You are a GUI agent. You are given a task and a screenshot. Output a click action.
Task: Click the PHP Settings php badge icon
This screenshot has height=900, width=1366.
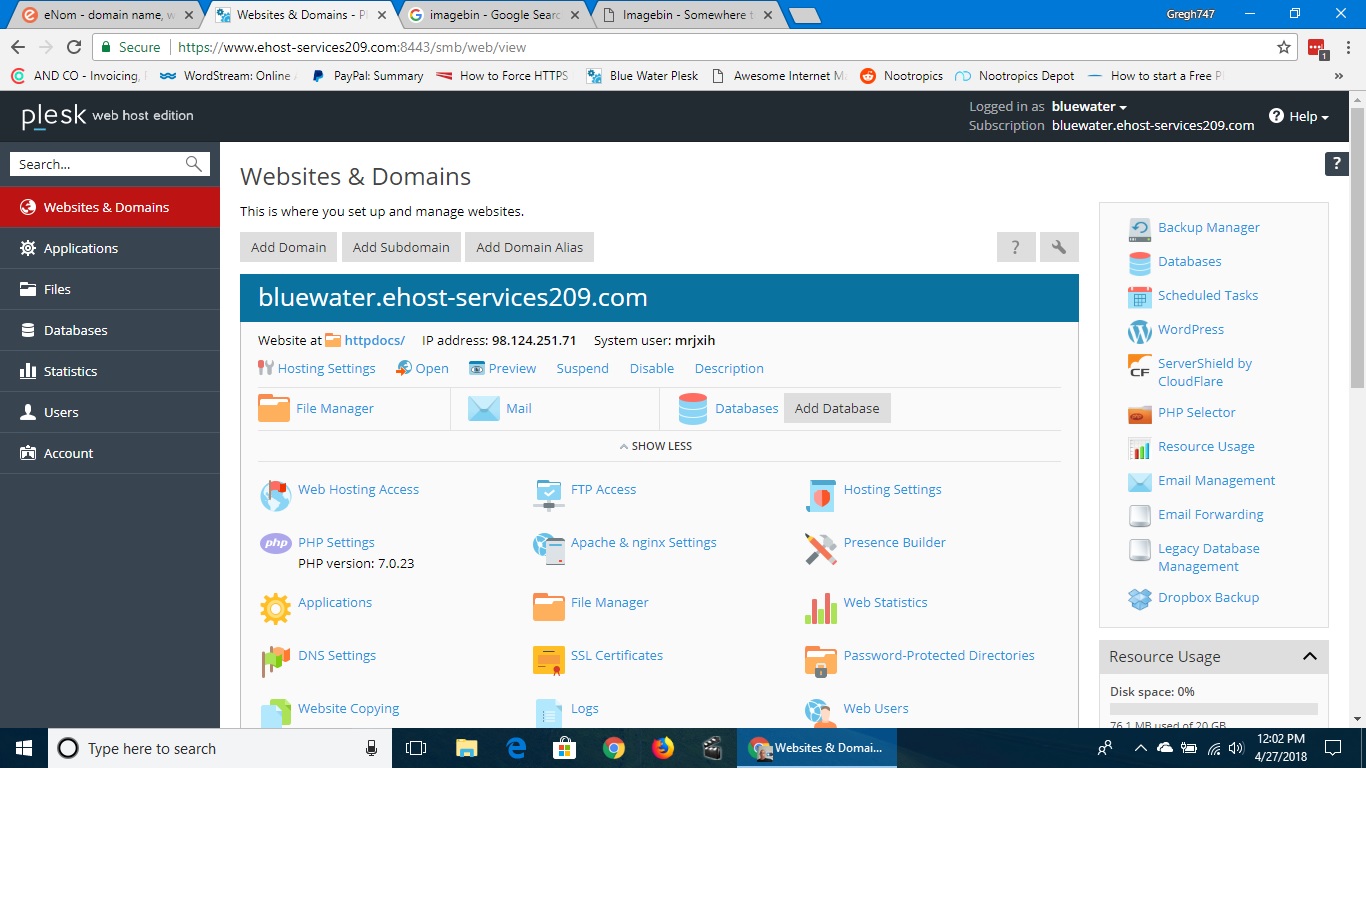tap(275, 543)
